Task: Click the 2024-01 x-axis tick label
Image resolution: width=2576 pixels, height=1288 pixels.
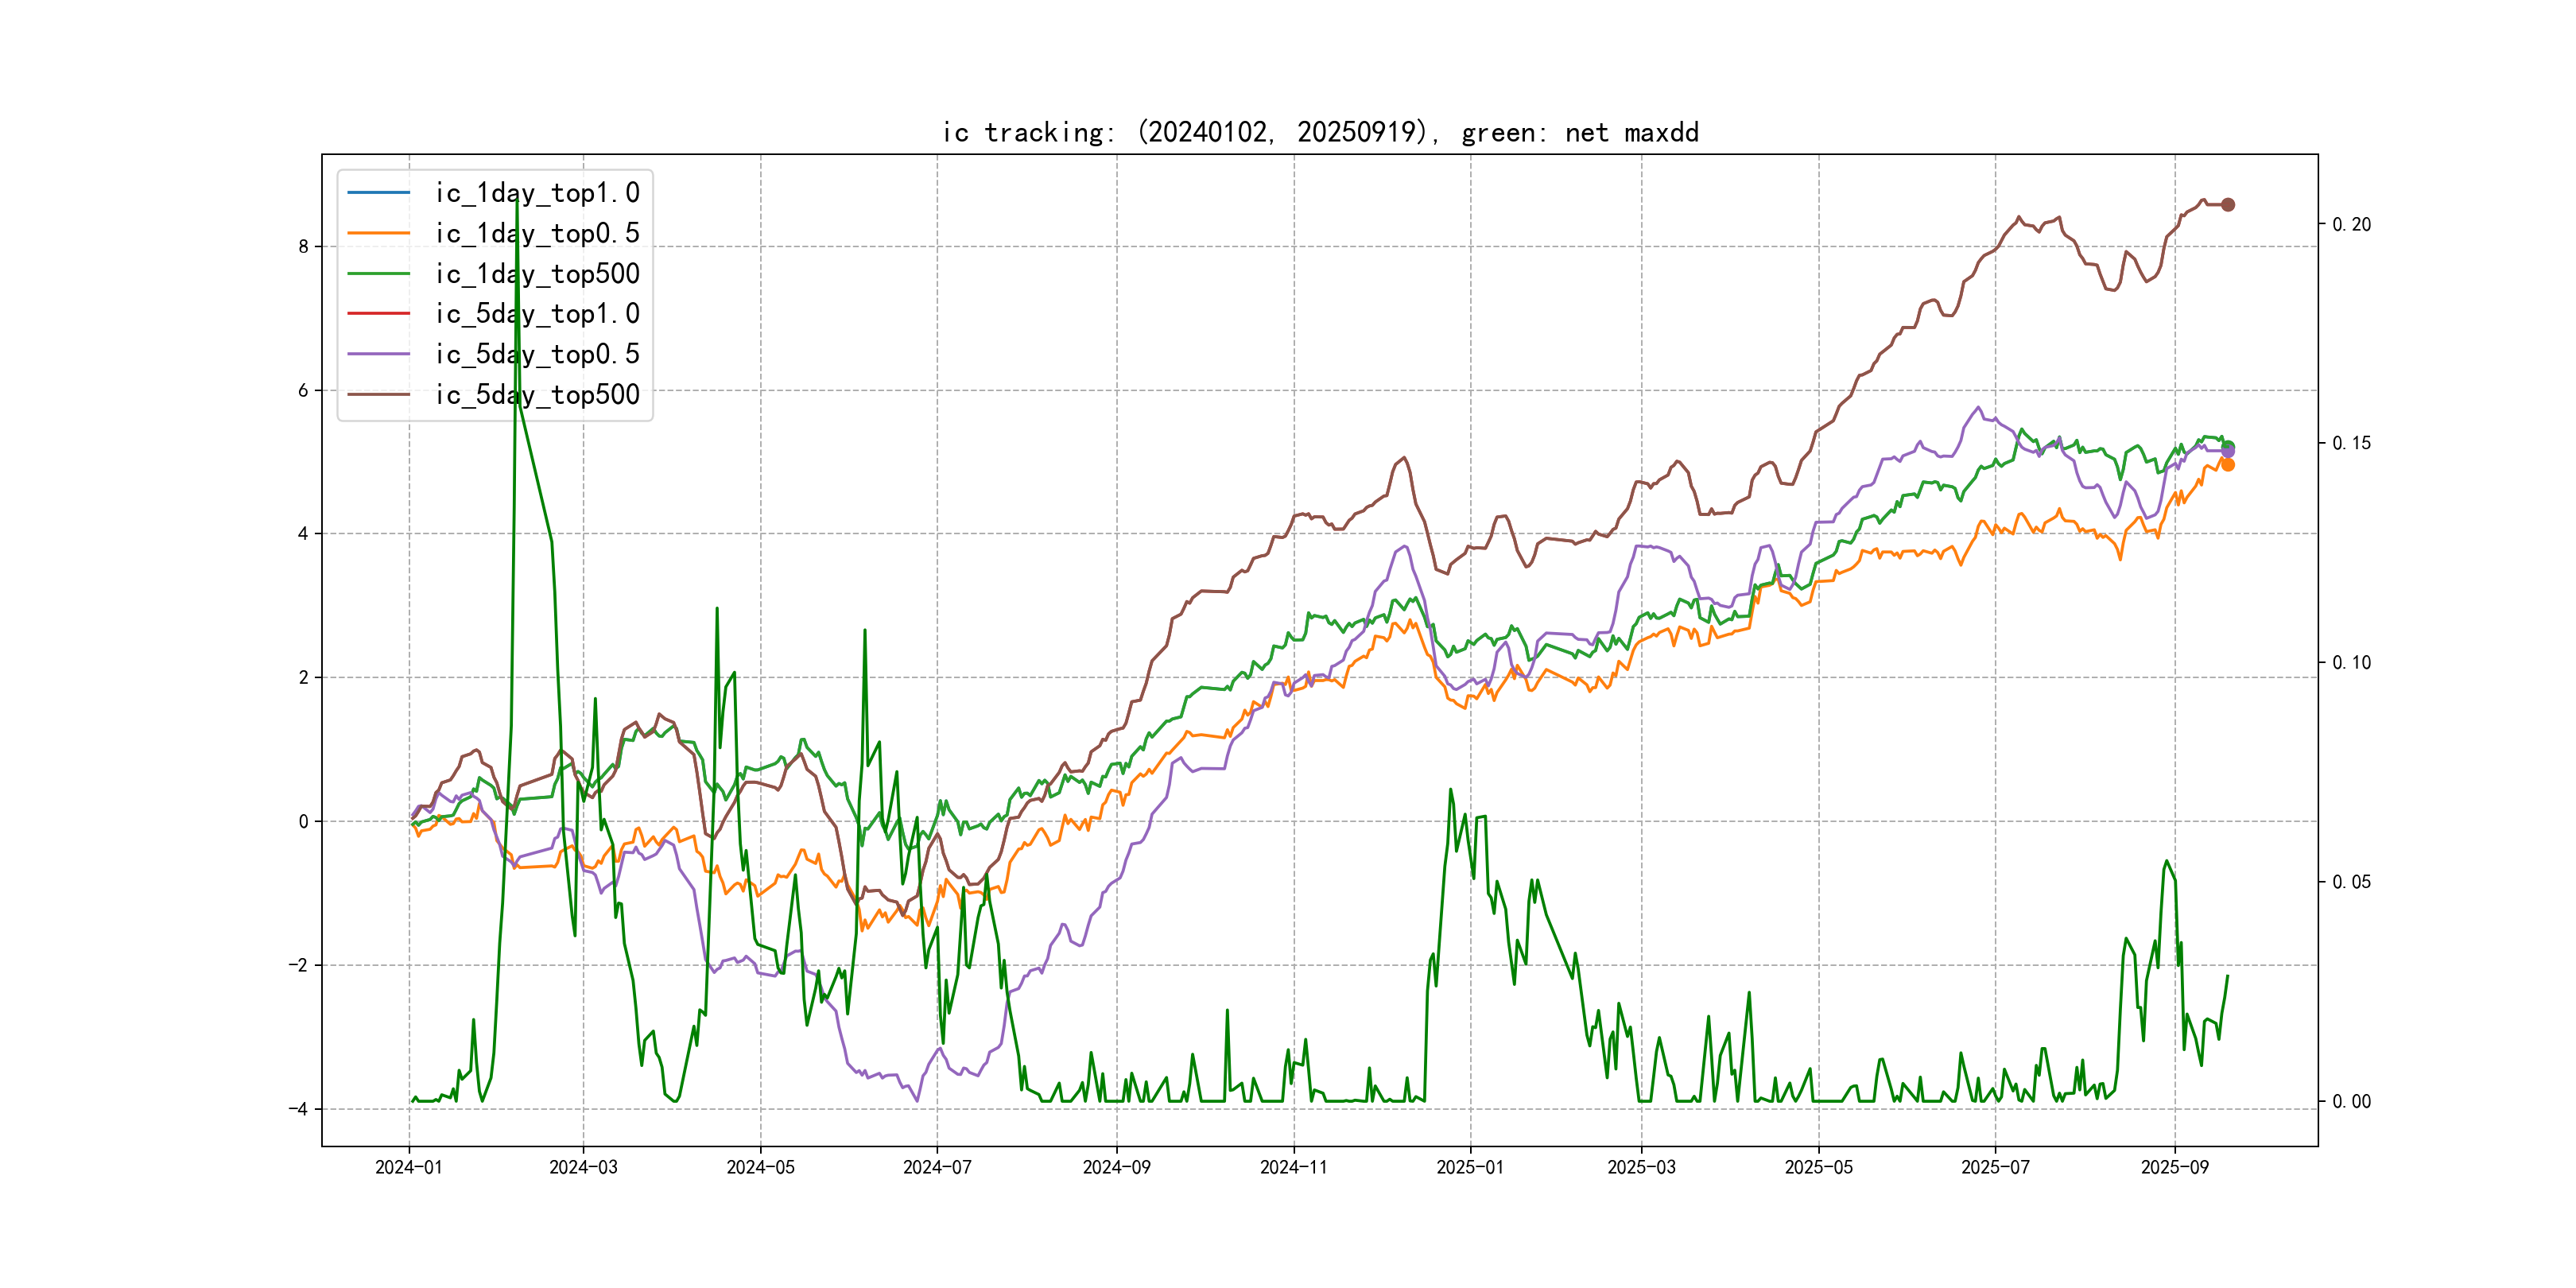Action: 408,1167
